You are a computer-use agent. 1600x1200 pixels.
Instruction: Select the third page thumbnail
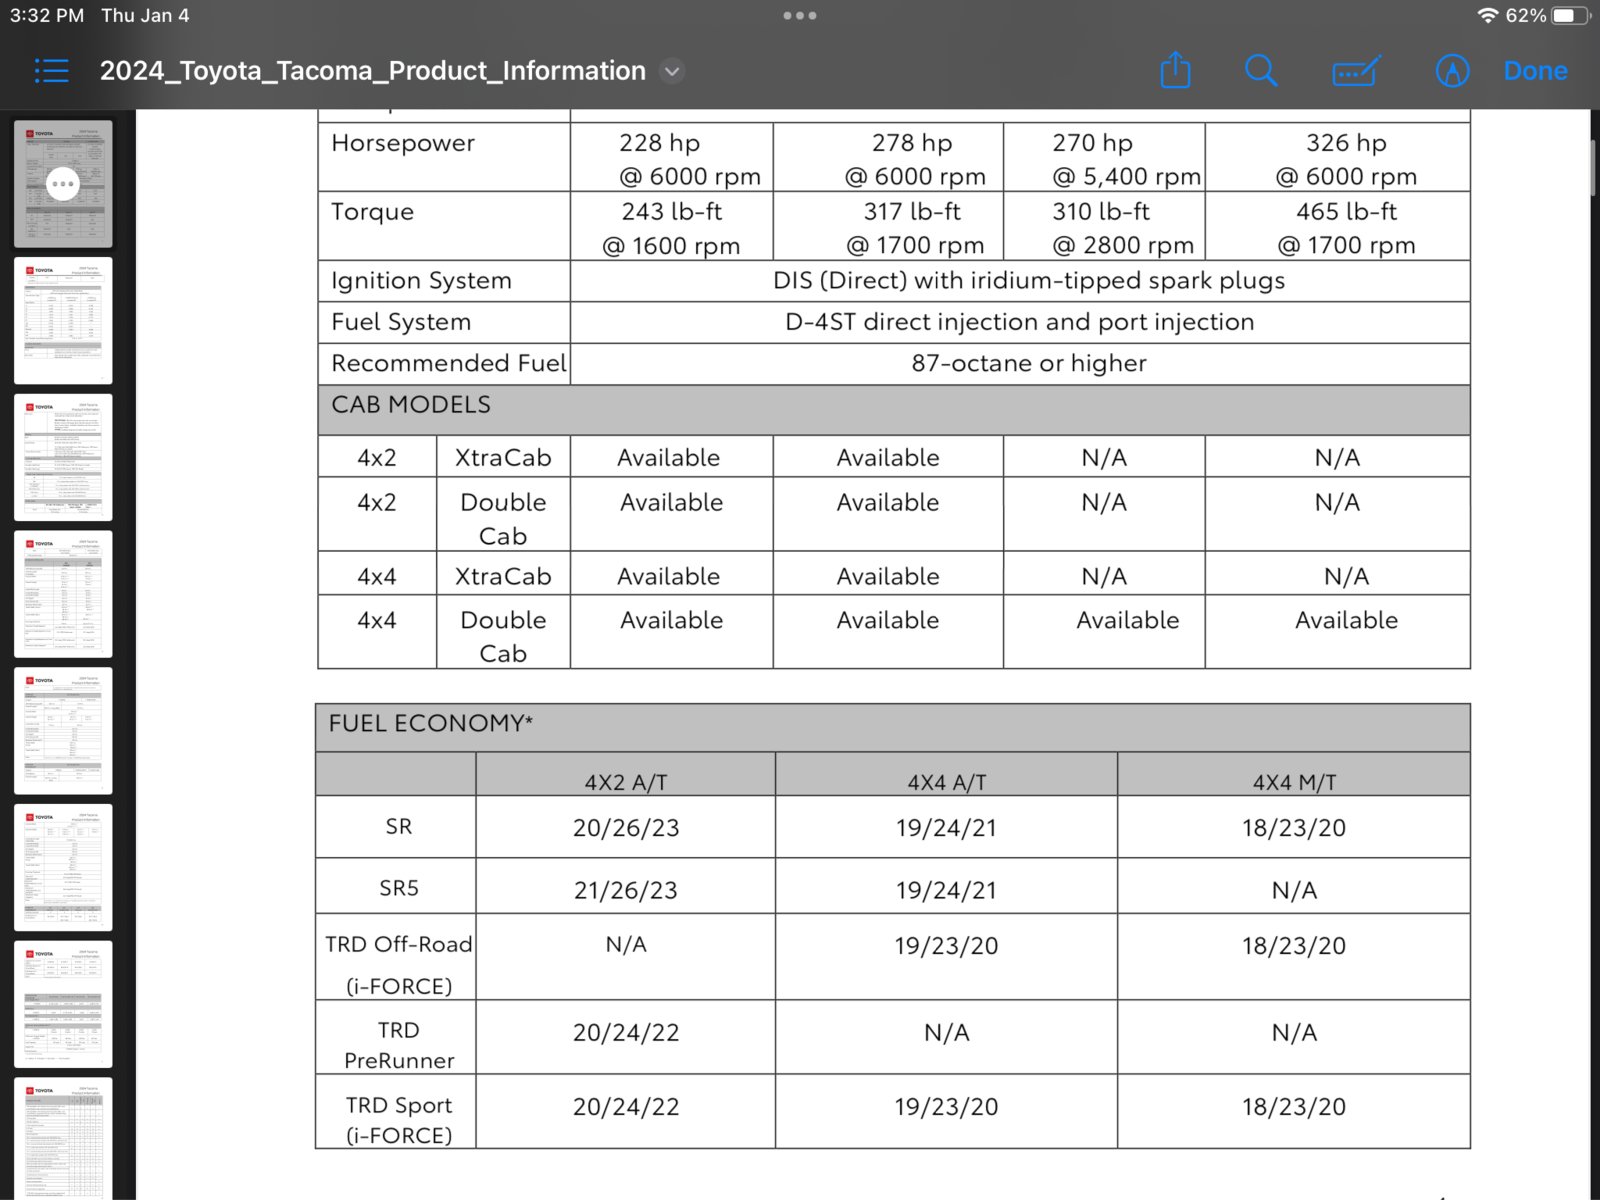tap(63, 457)
